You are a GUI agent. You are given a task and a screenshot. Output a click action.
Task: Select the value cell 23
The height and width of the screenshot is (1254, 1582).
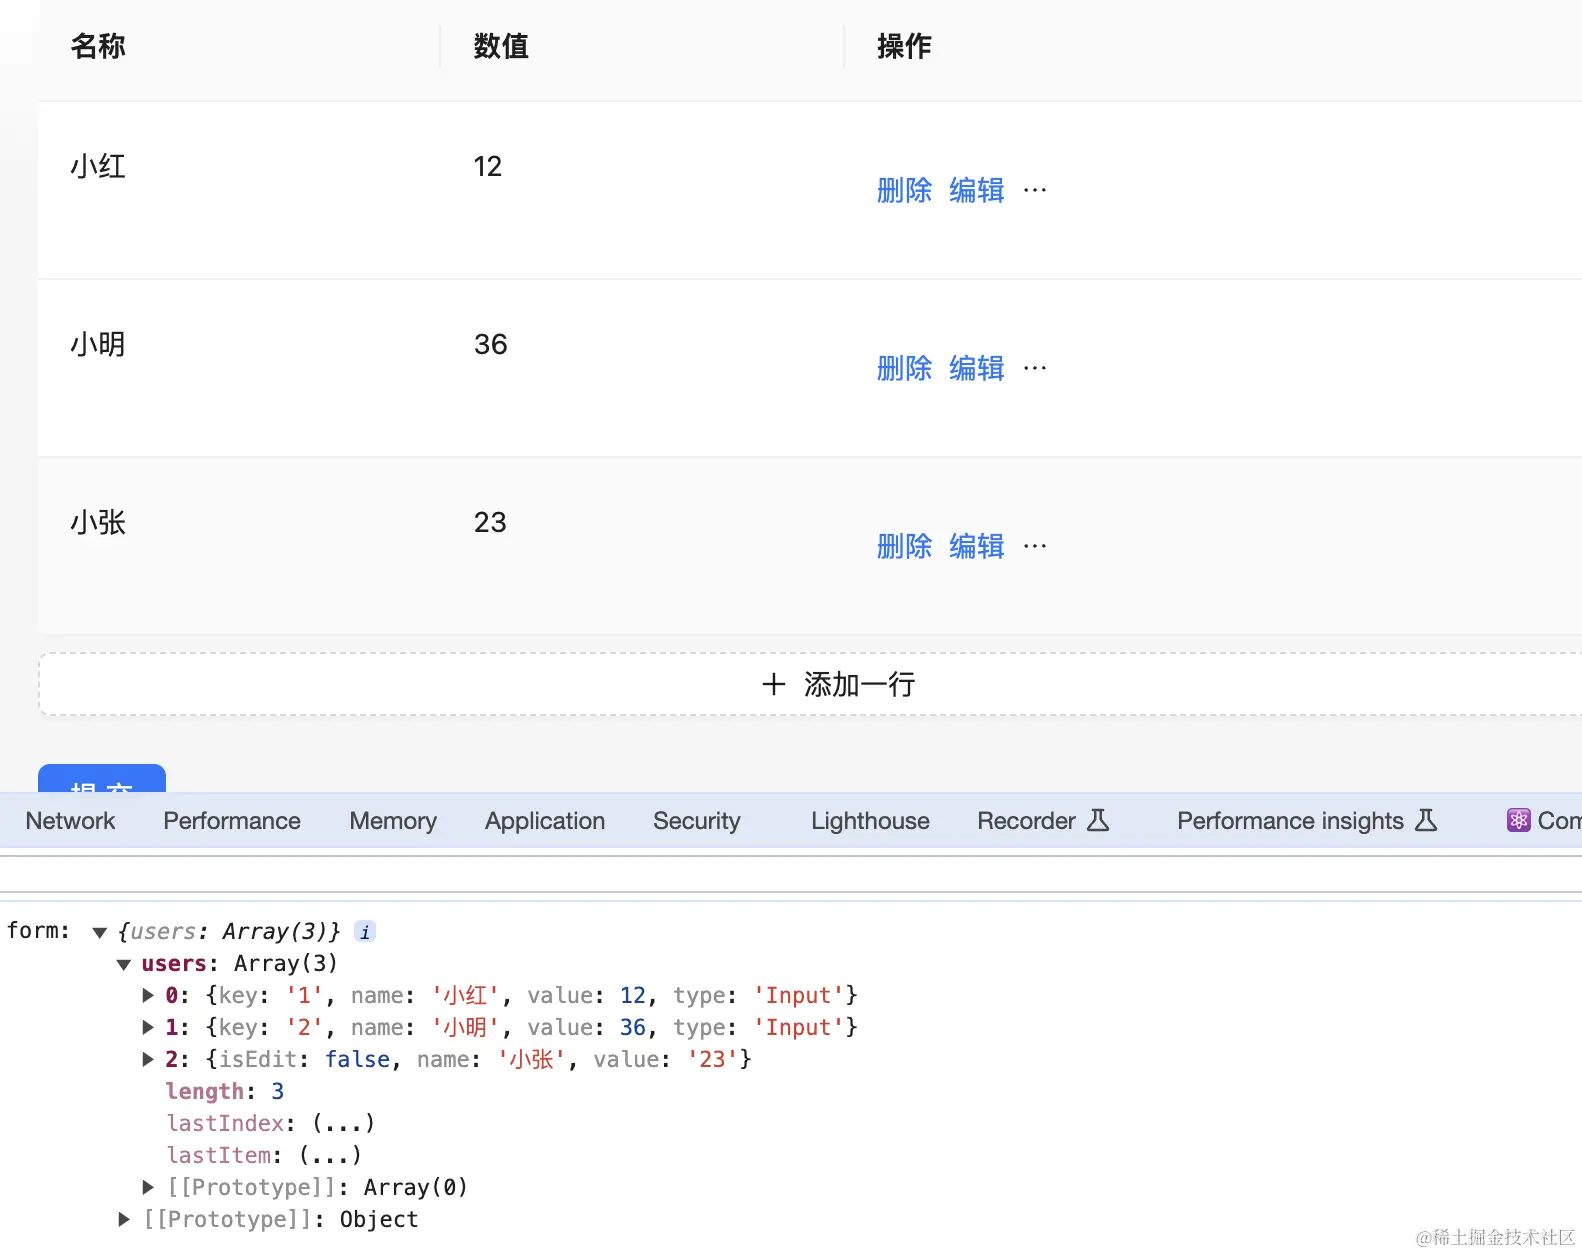(490, 522)
